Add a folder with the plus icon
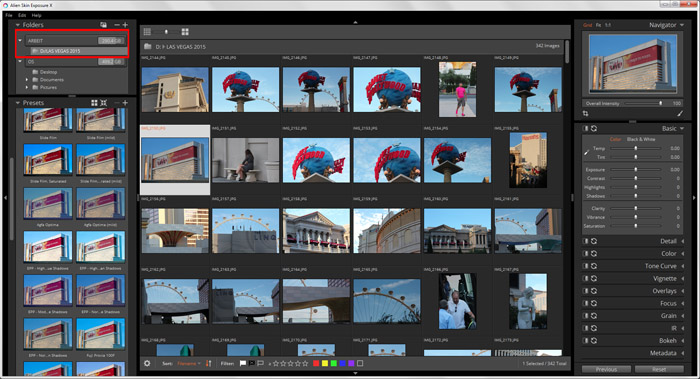Screen dimensions: 700x379 click(x=125, y=25)
